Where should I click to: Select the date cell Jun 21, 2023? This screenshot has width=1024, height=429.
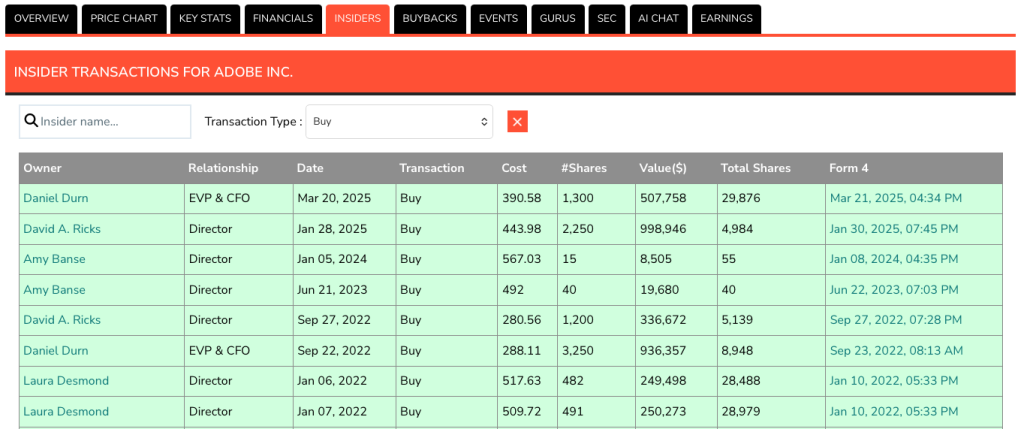(x=344, y=290)
